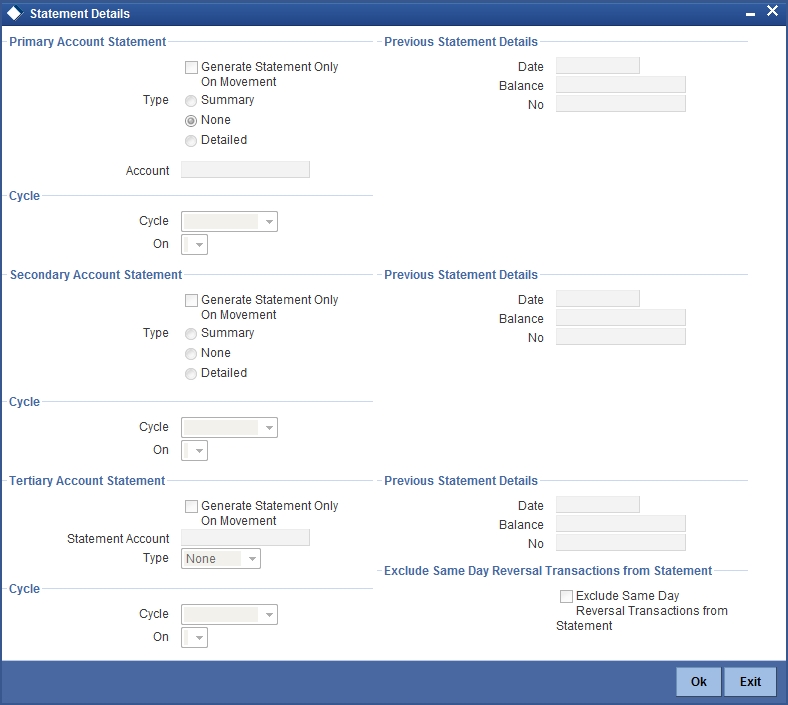Click Secondary Previous Statement No field
Image resolution: width=788 pixels, height=705 pixels.
coord(621,337)
